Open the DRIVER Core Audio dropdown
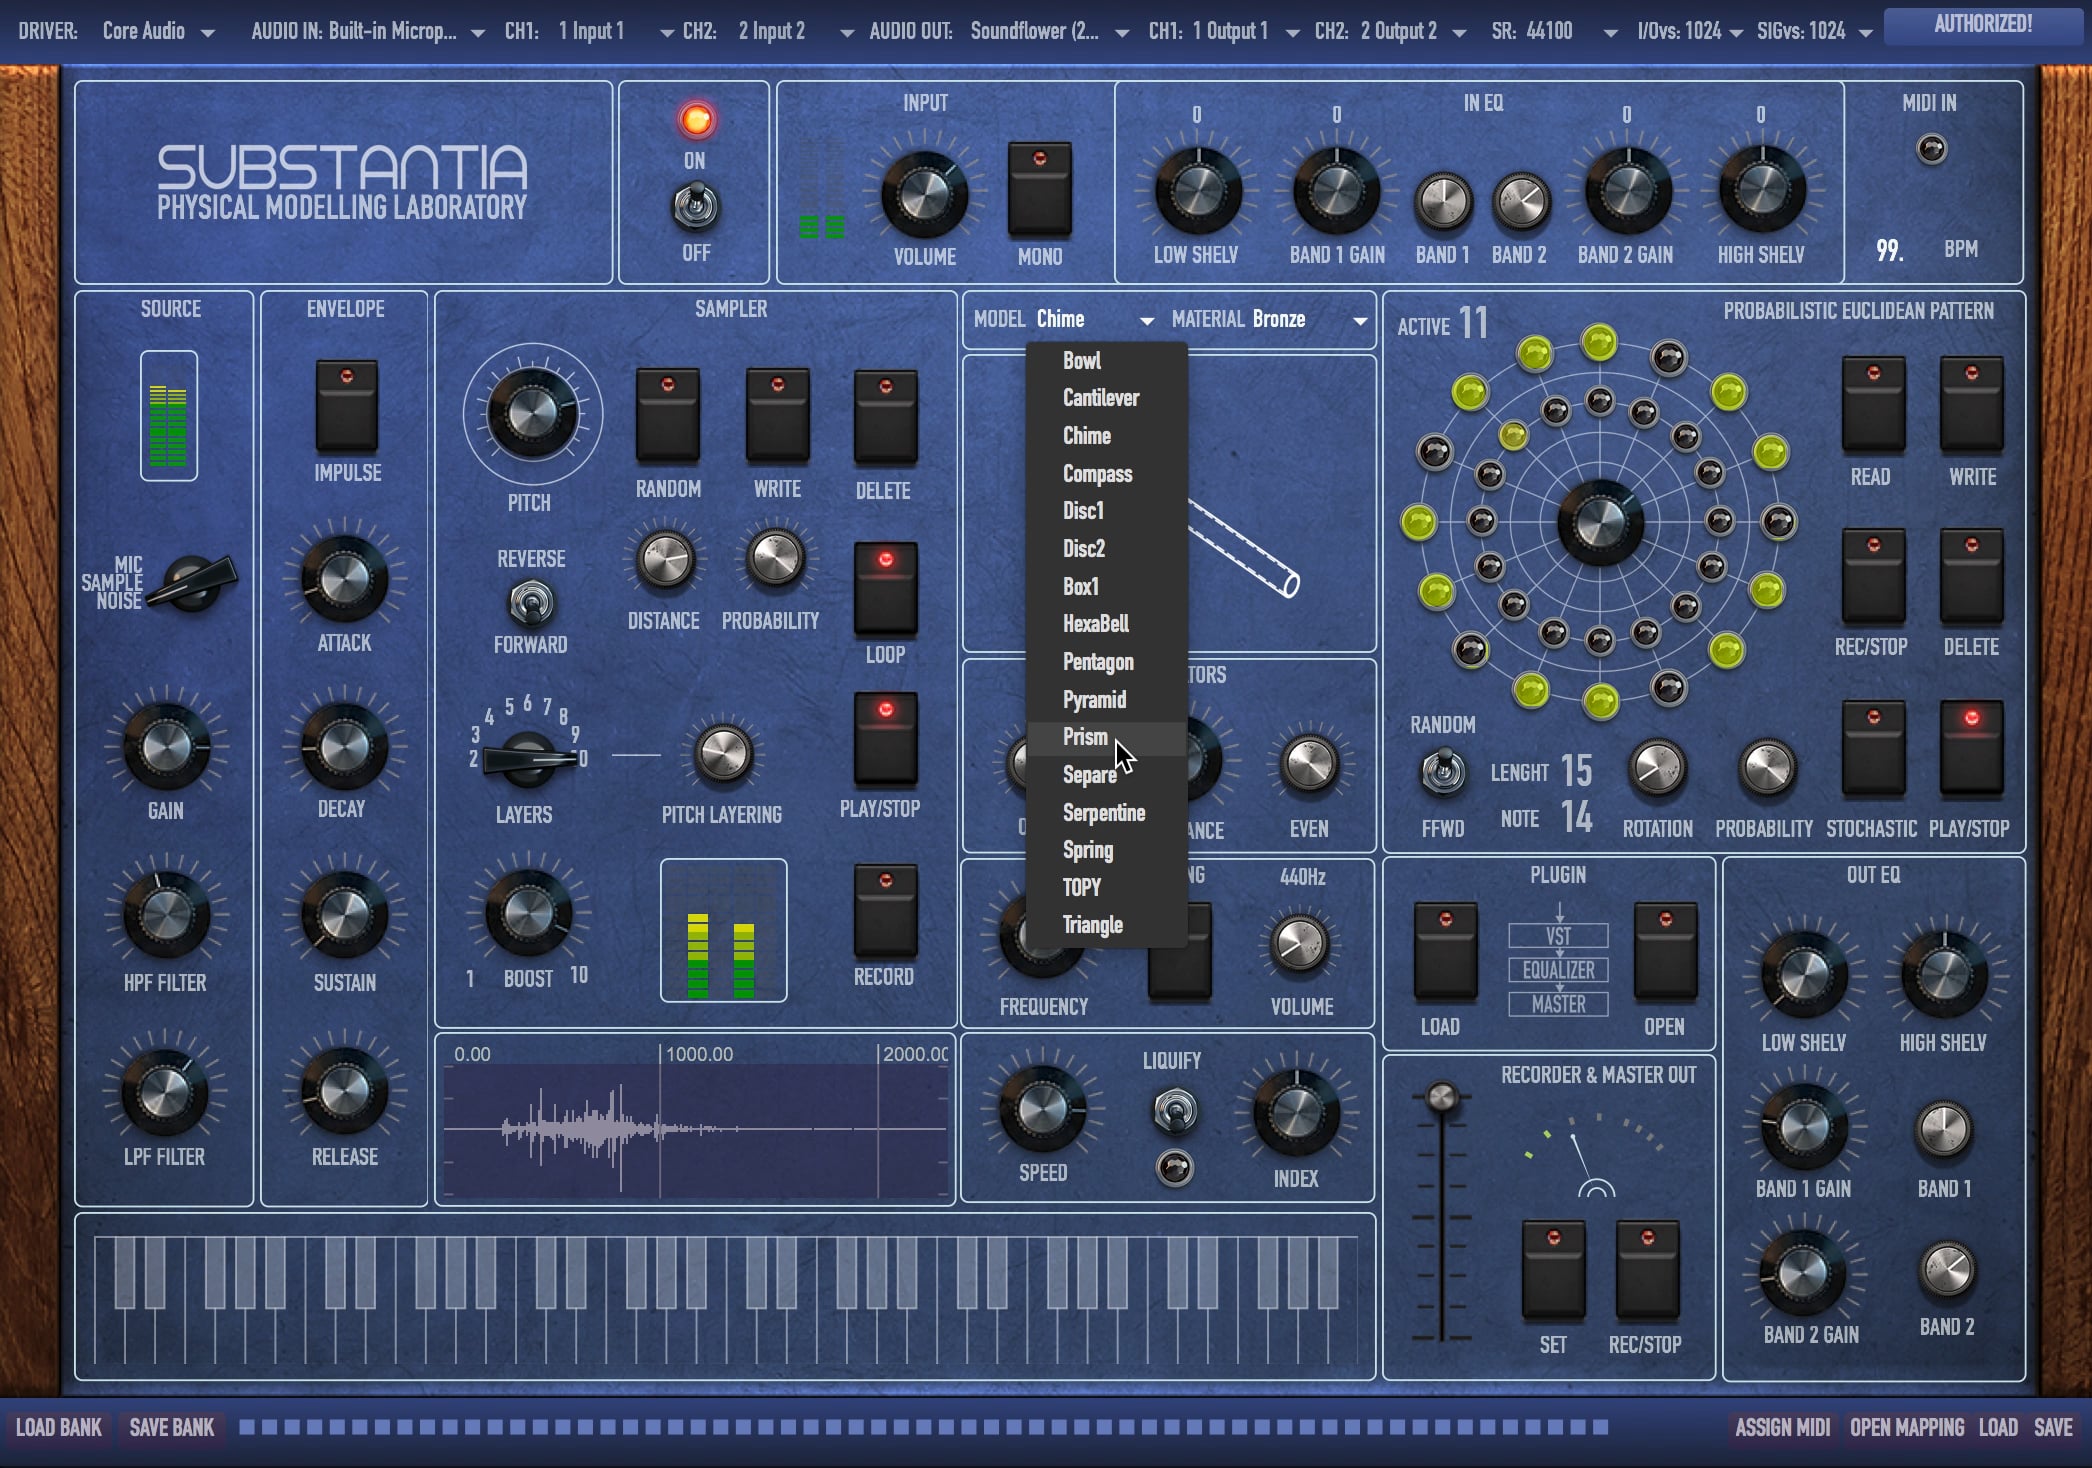 point(158,31)
